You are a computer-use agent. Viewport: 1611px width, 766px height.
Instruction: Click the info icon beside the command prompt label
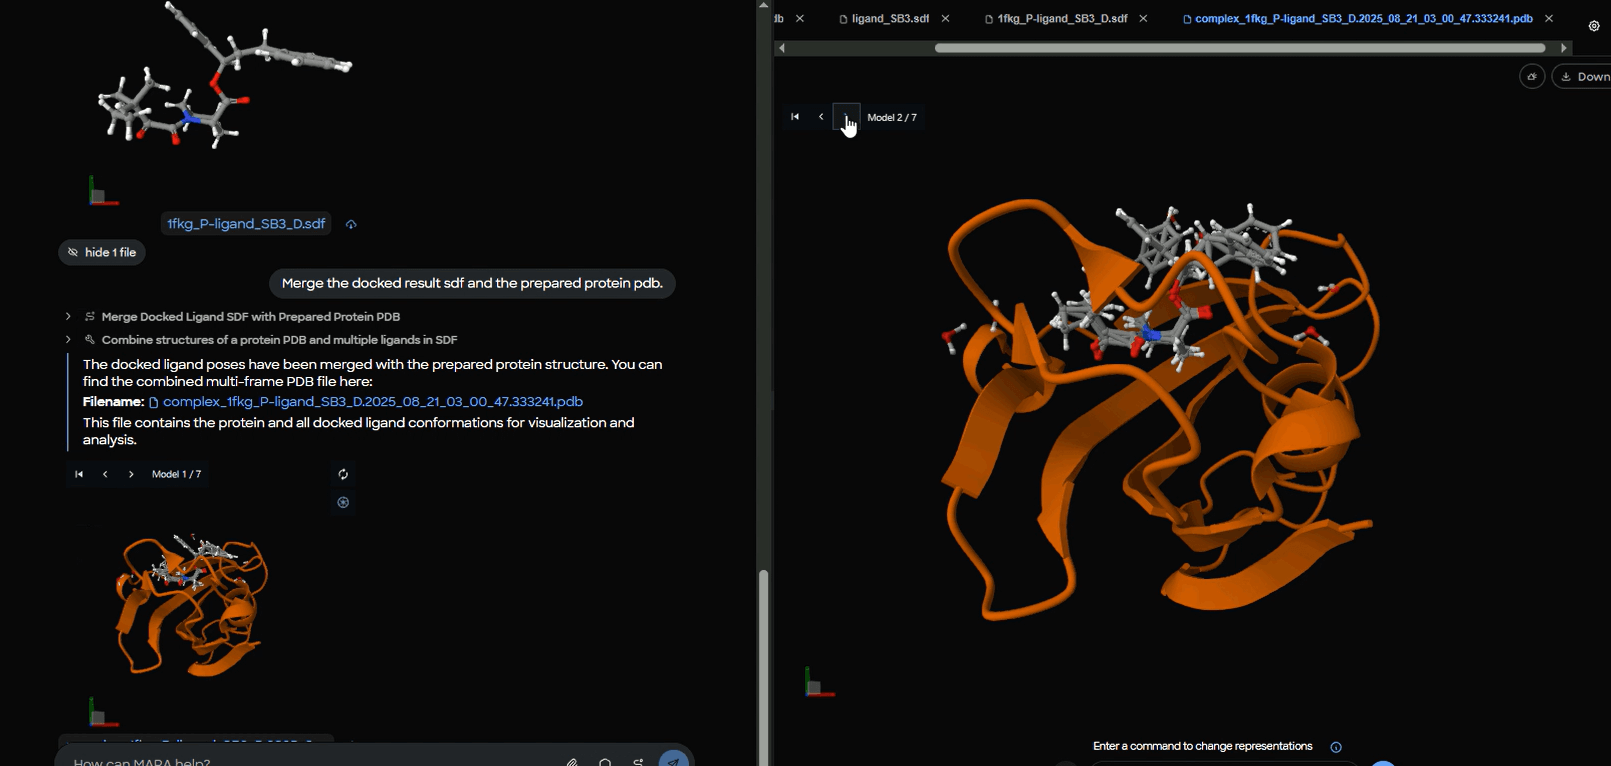tap(1336, 747)
